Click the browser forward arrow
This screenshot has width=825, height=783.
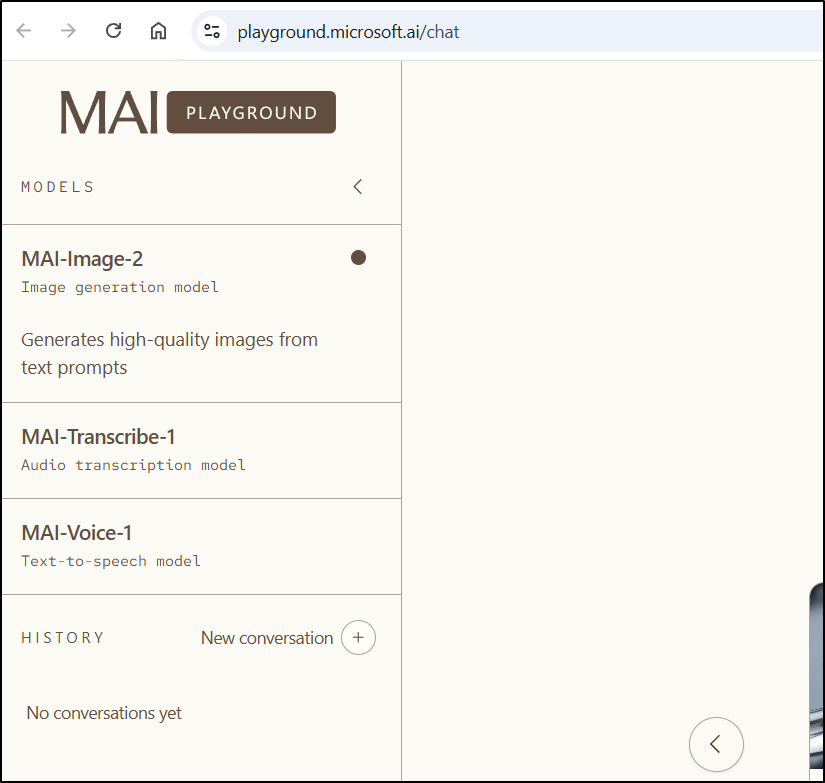pyautogui.click(x=68, y=31)
